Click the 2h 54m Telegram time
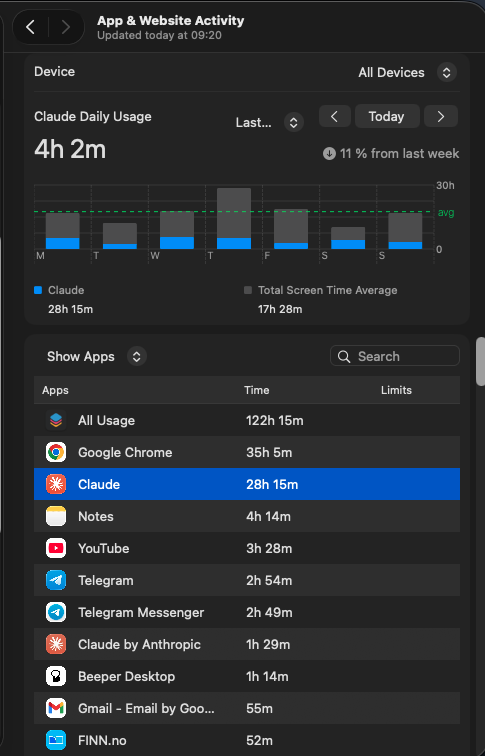 click(x=269, y=580)
